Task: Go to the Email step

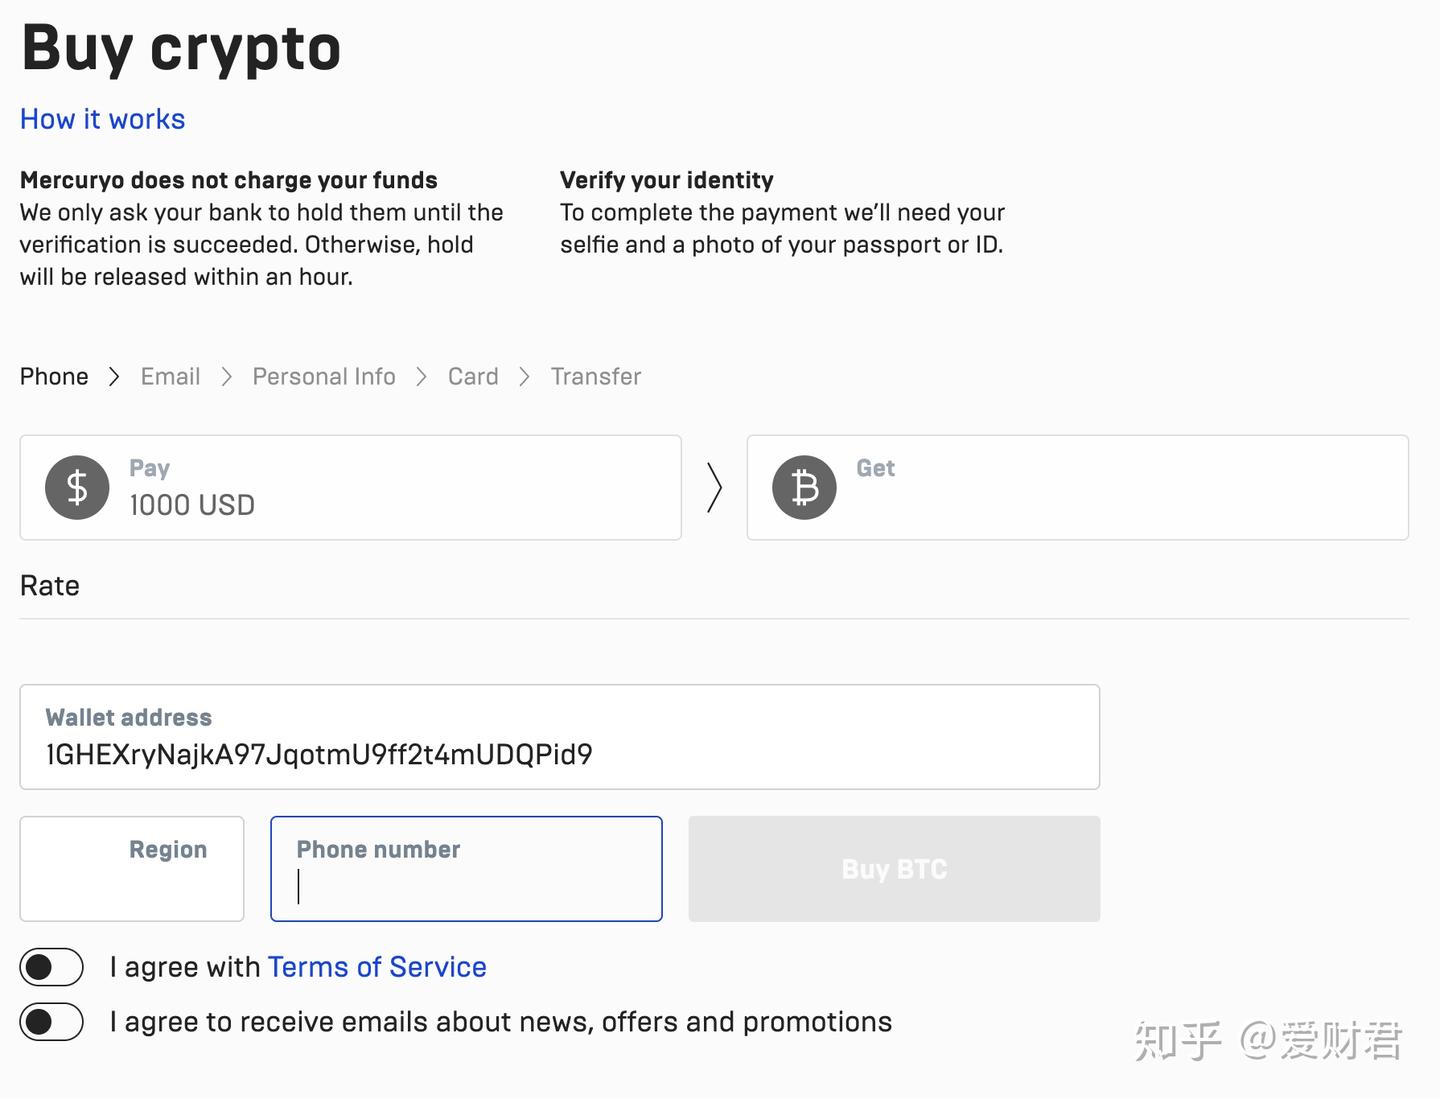Action: [x=170, y=377]
